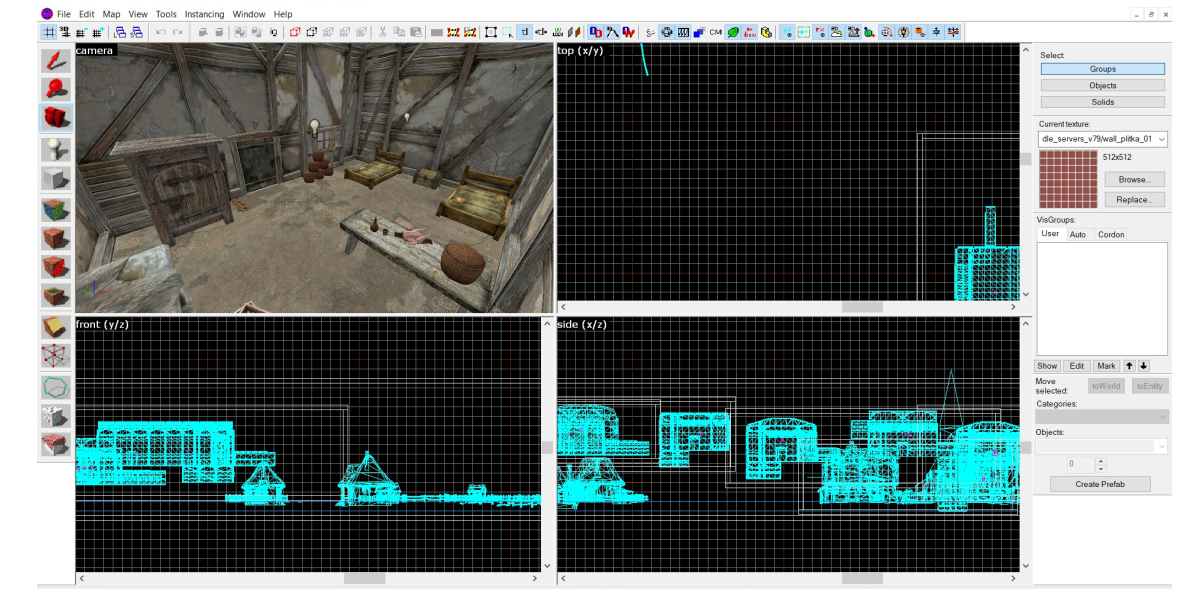Open the Map menu

point(111,14)
